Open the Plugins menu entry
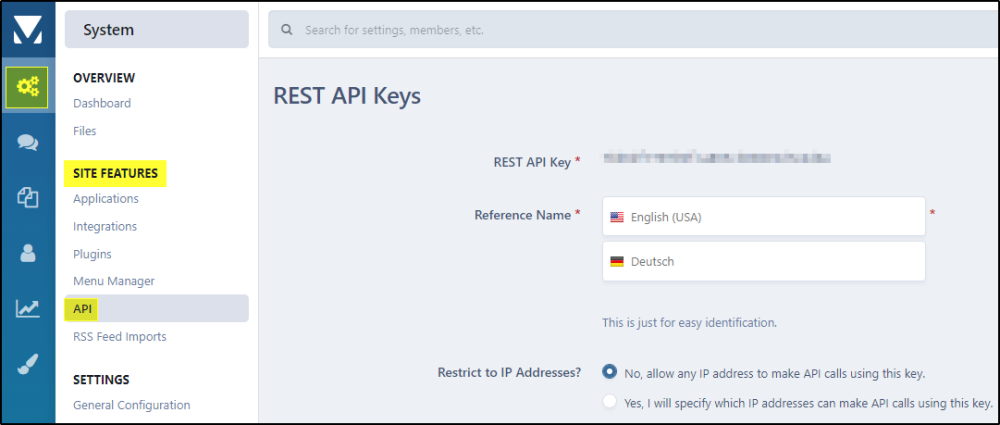The width and height of the screenshot is (1000, 425). [92, 254]
